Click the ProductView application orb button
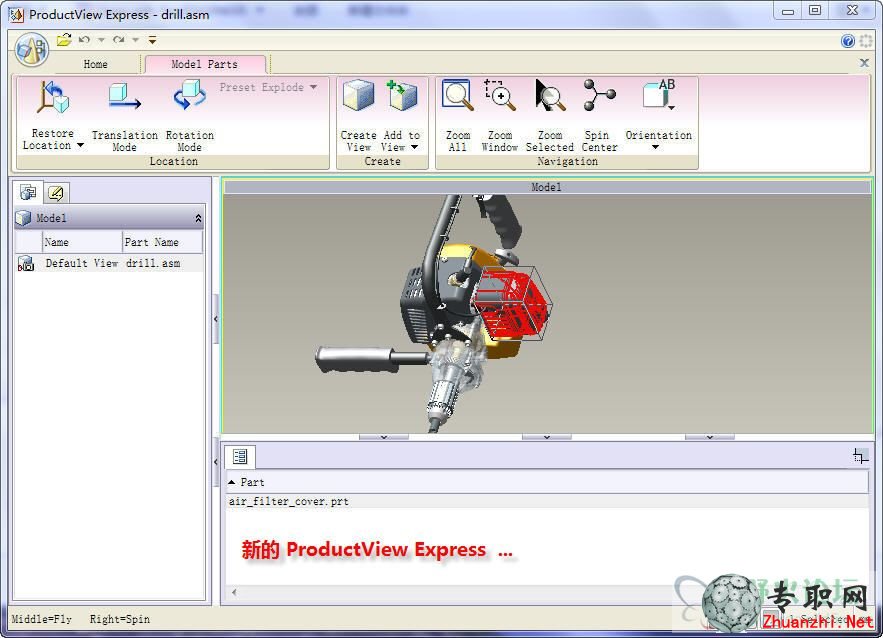 (32, 50)
